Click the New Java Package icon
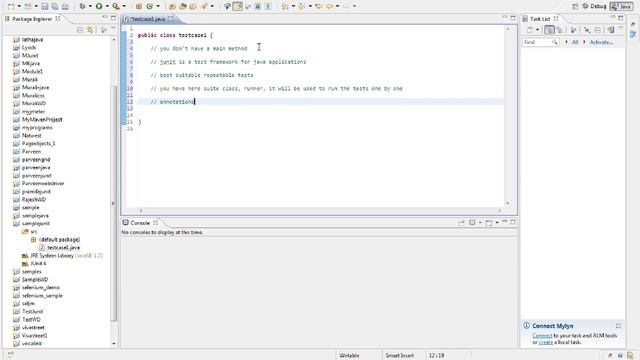Screen dimensions: 640x360 click(x=139, y=6)
